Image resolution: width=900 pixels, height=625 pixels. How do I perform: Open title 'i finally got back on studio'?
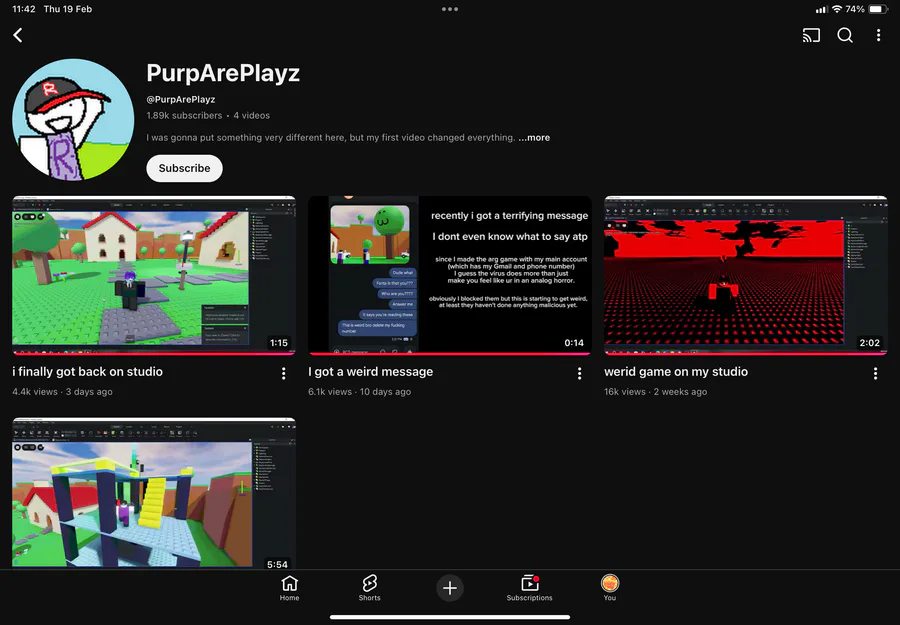pyautogui.click(x=87, y=371)
